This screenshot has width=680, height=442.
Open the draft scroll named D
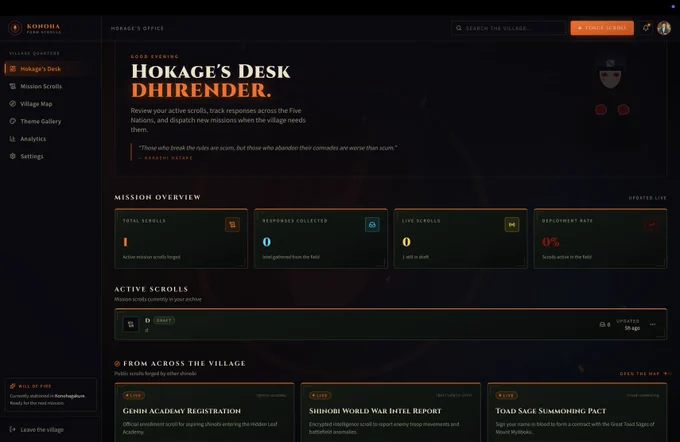tap(391, 324)
